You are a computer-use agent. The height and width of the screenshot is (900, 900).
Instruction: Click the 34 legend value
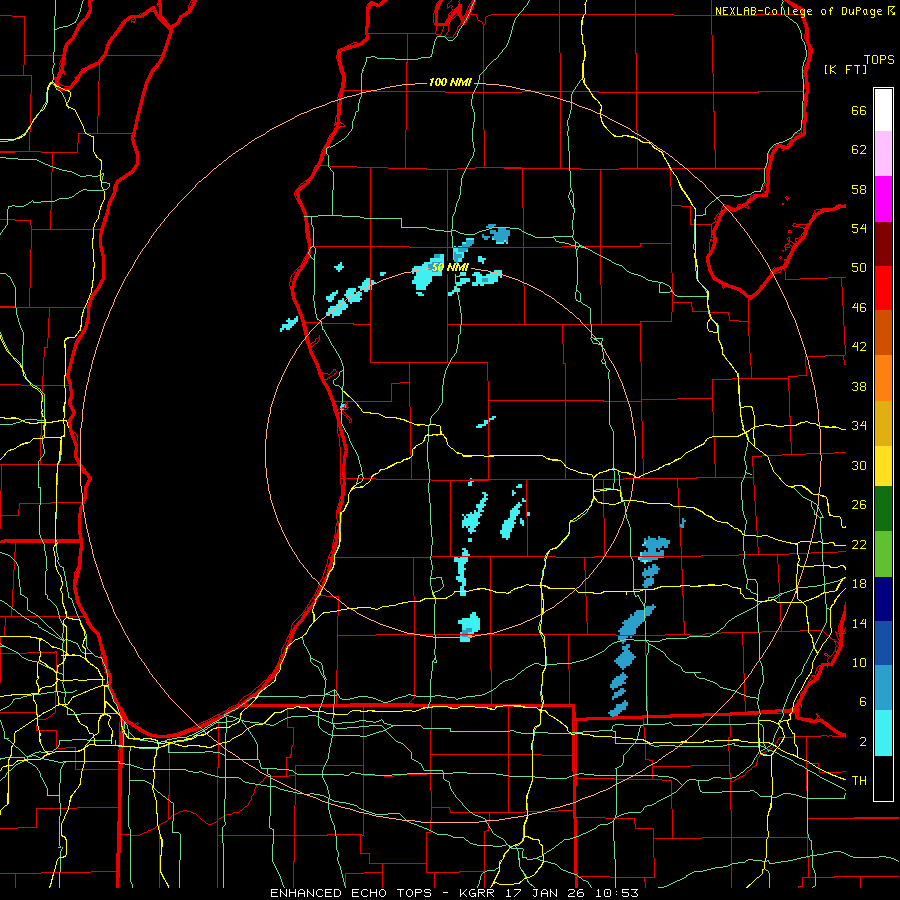coord(859,426)
